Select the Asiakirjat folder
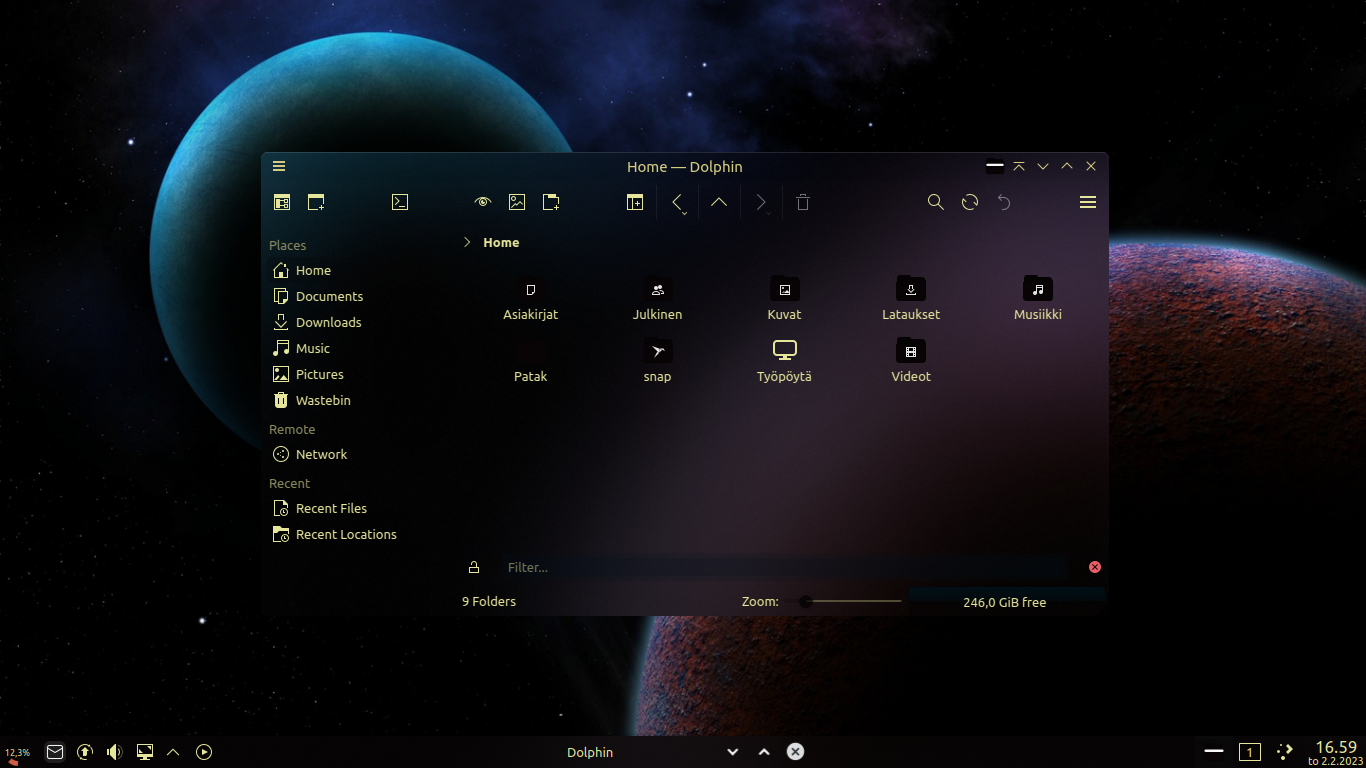 [531, 298]
